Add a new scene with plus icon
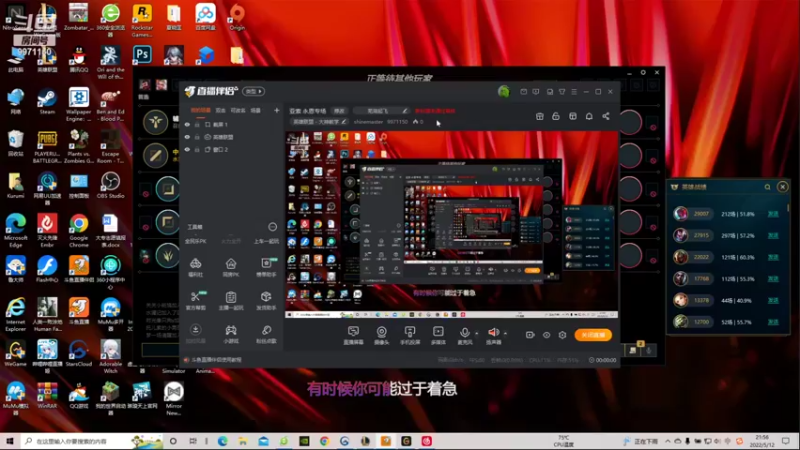 pyautogui.click(x=277, y=110)
